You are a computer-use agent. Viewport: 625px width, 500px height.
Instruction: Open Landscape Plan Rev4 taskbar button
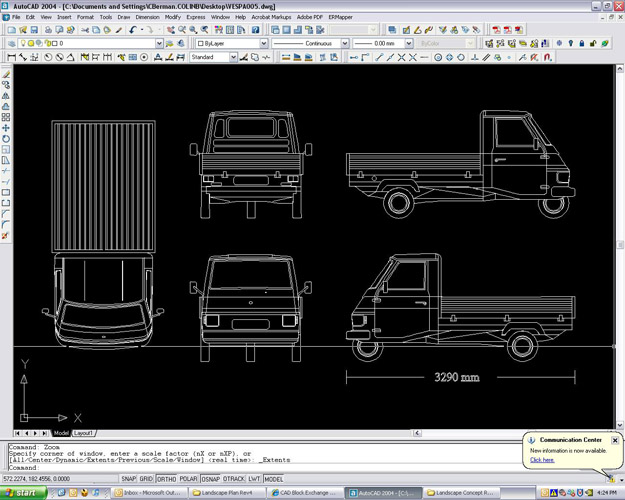(x=227, y=493)
